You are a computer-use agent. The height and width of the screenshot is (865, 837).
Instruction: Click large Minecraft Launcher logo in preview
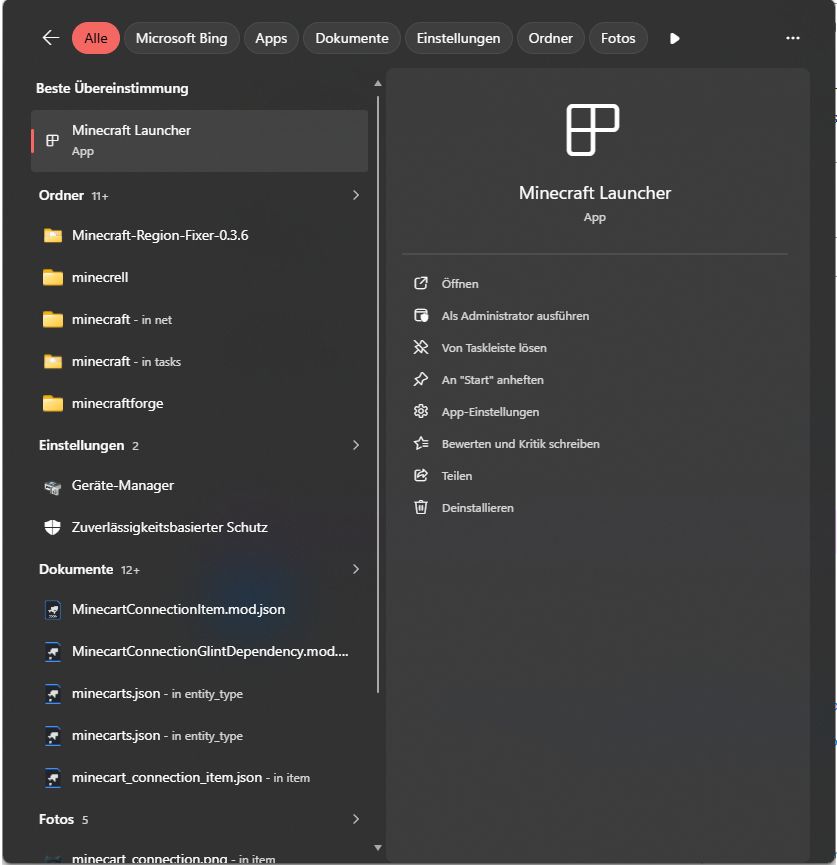593,130
